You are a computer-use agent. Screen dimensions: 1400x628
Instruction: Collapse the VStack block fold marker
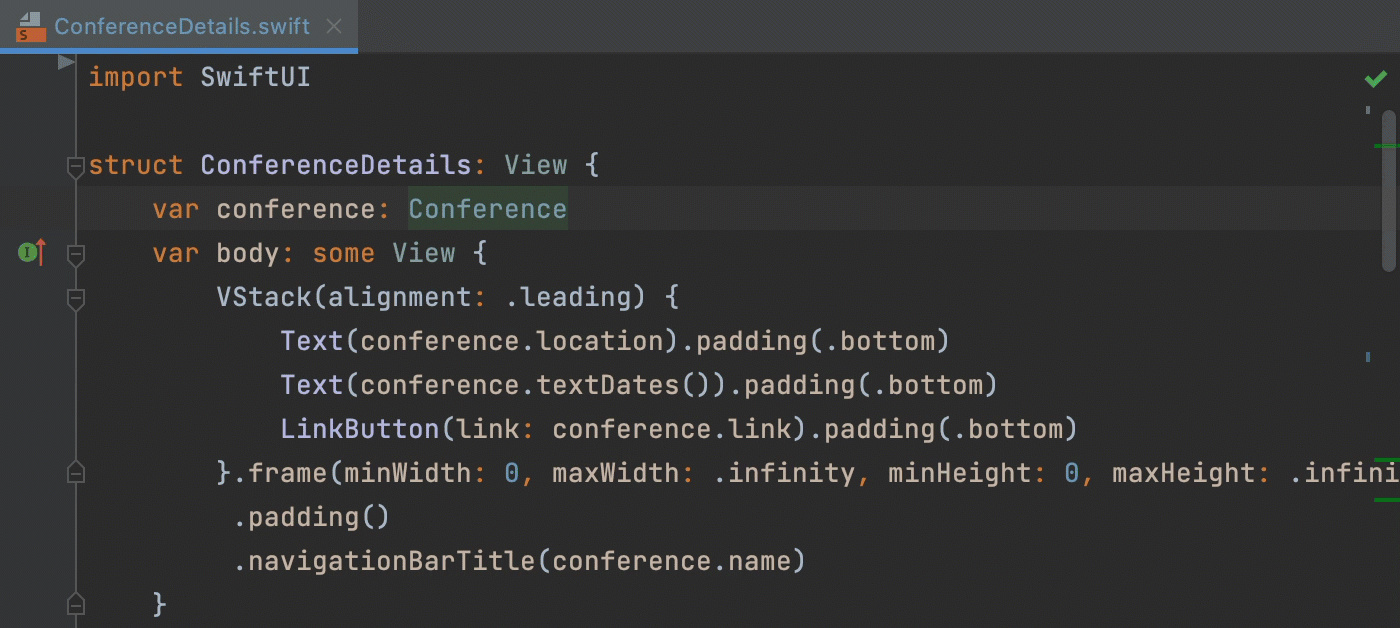pyautogui.click(x=75, y=297)
